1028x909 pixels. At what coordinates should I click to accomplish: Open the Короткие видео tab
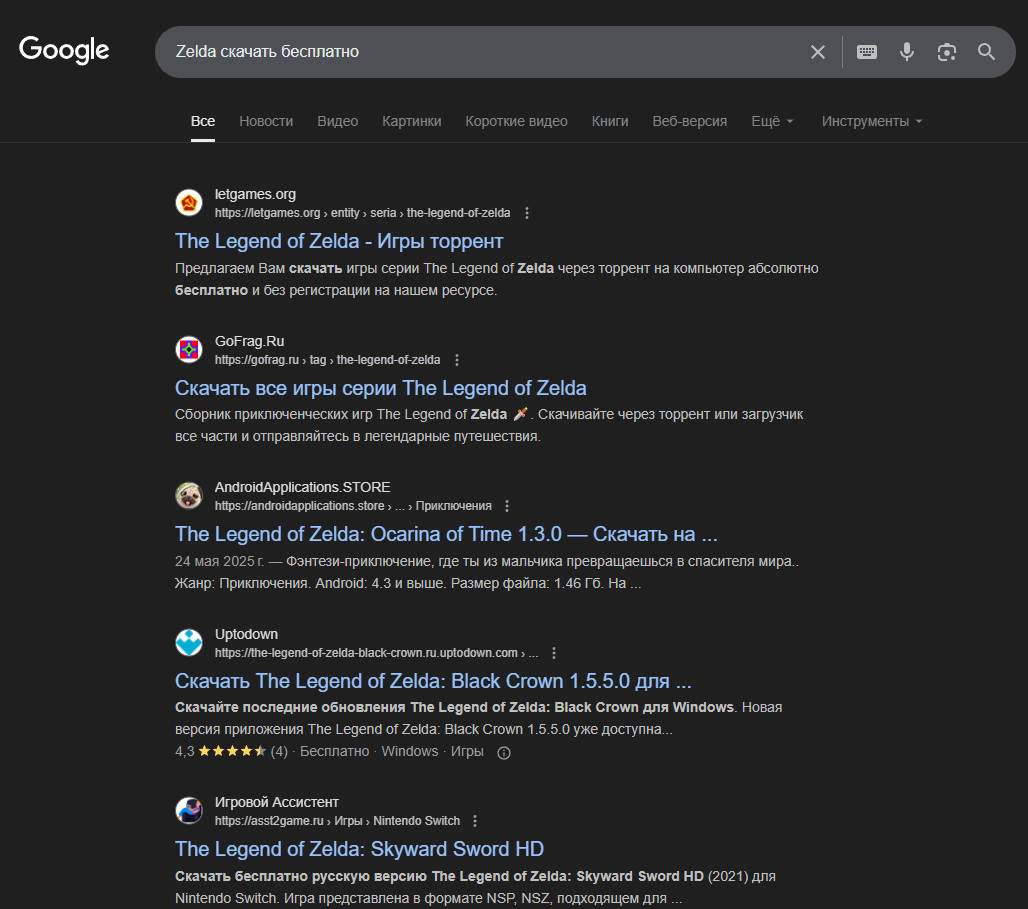tap(517, 121)
